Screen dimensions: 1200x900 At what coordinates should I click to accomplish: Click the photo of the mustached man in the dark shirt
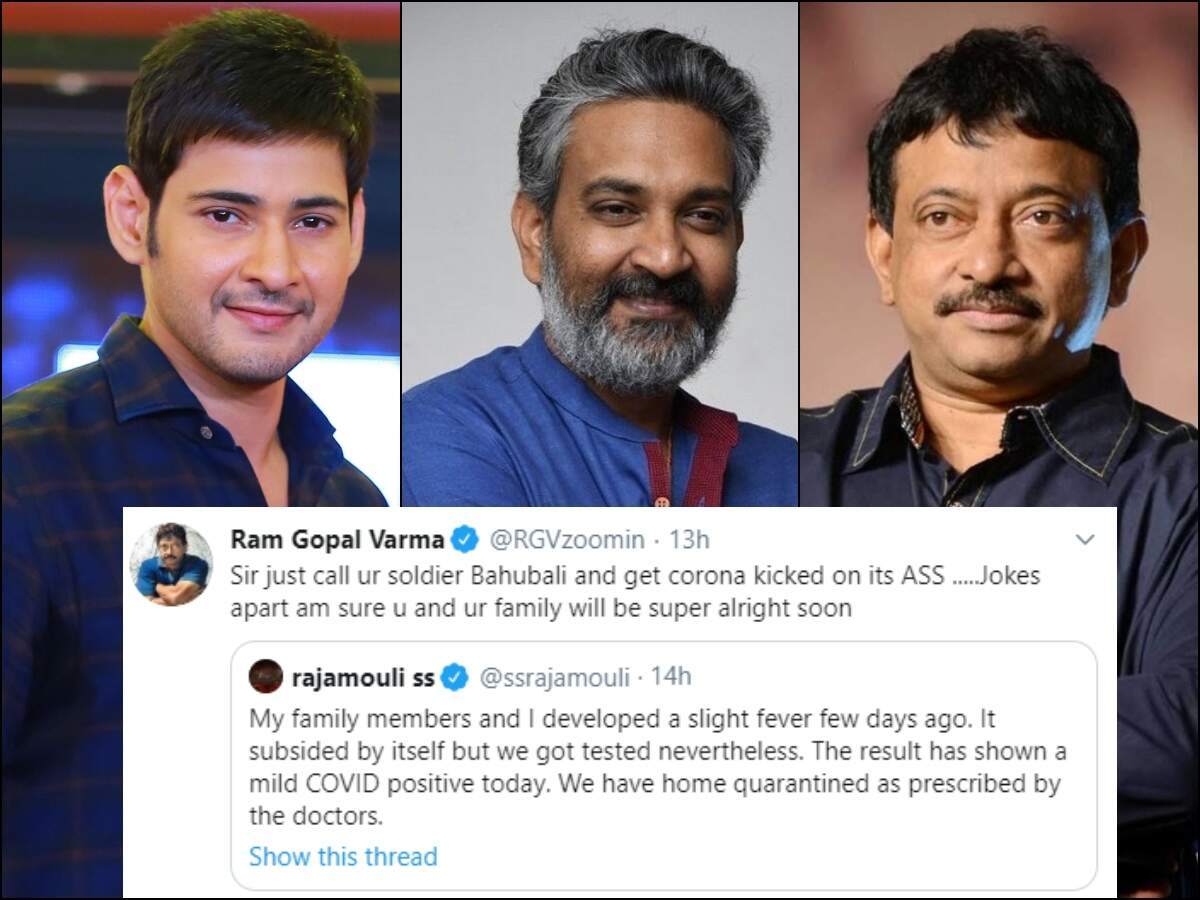point(1000,254)
